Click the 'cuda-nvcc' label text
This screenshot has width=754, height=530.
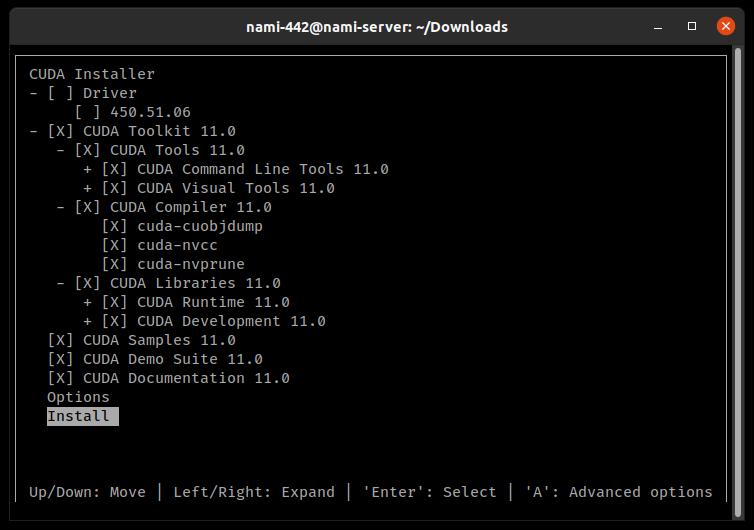[x=177, y=245]
